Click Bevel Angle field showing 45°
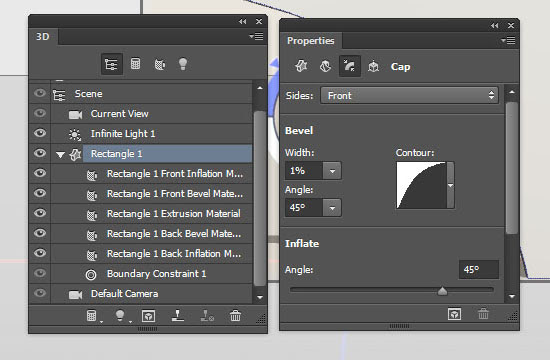The height and width of the screenshot is (360, 550). click(x=304, y=208)
